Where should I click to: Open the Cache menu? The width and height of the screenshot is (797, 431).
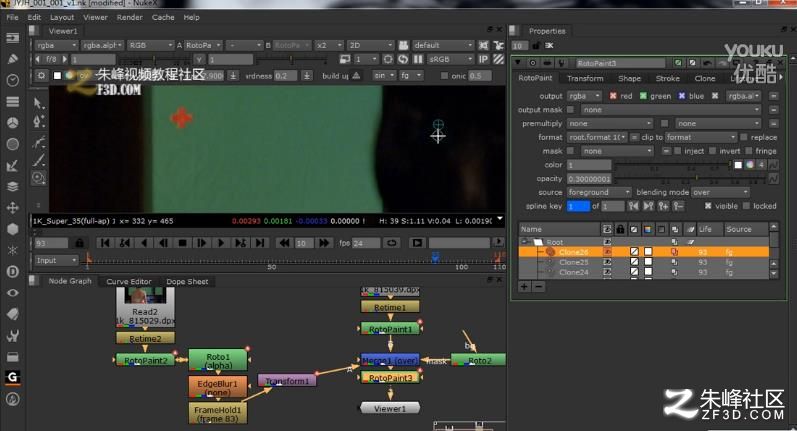pos(163,17)
